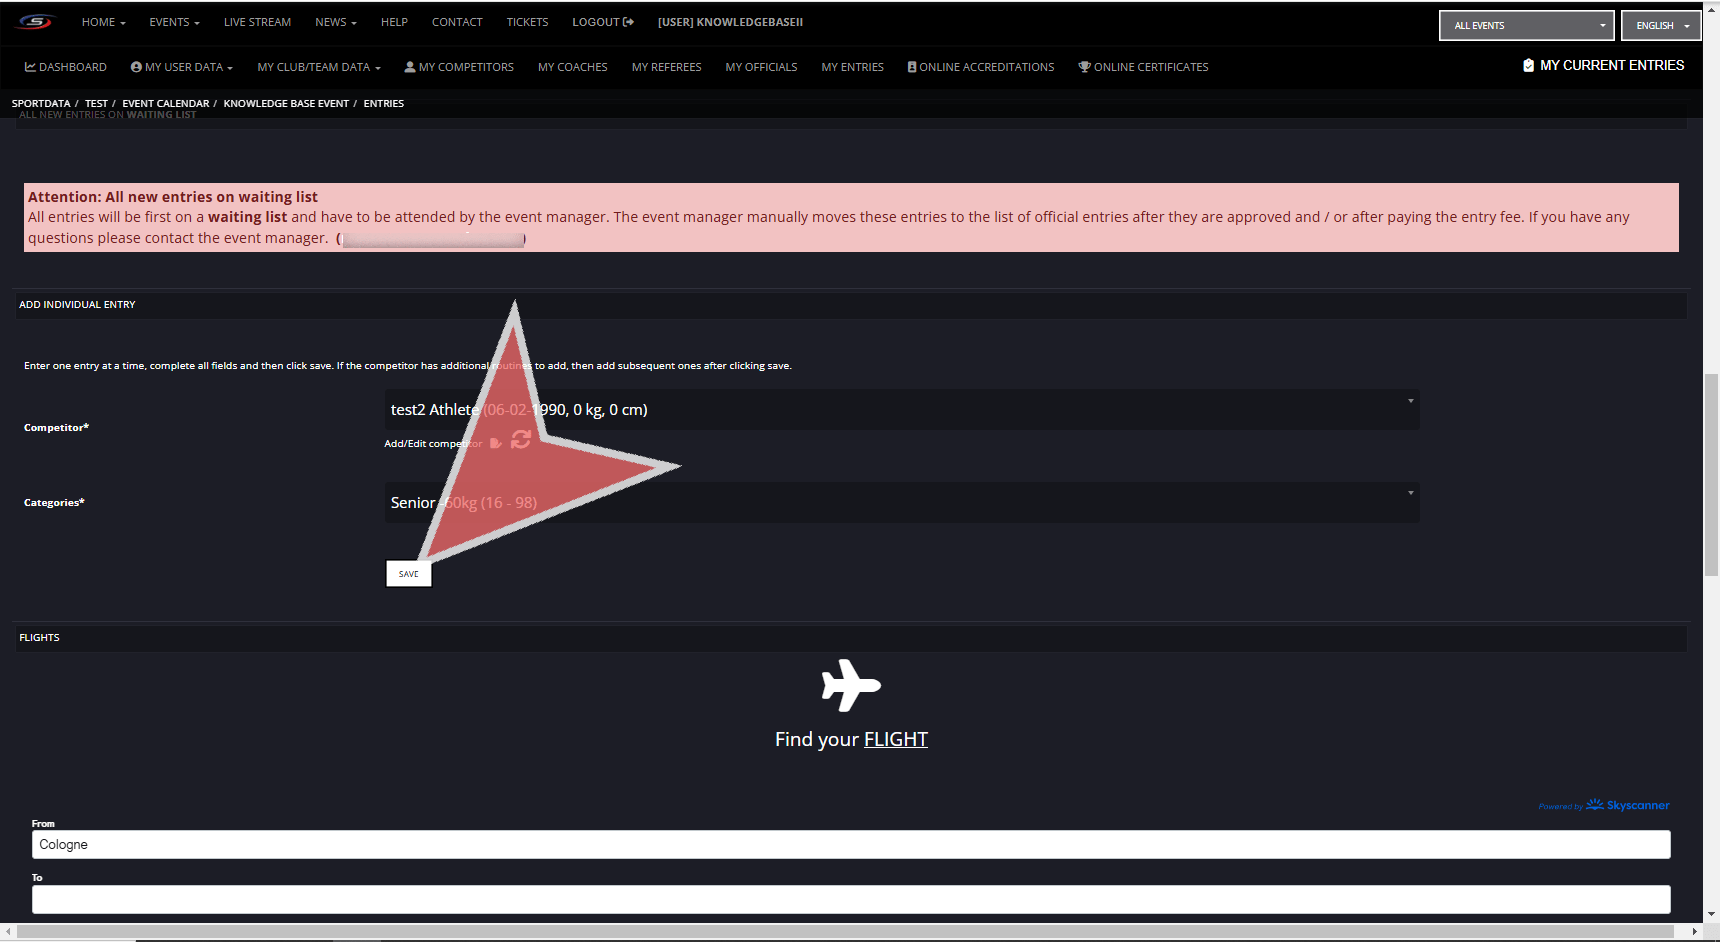
Task: Click the vertical page scrollbar thumb
Action: (x=1711, y=475)
